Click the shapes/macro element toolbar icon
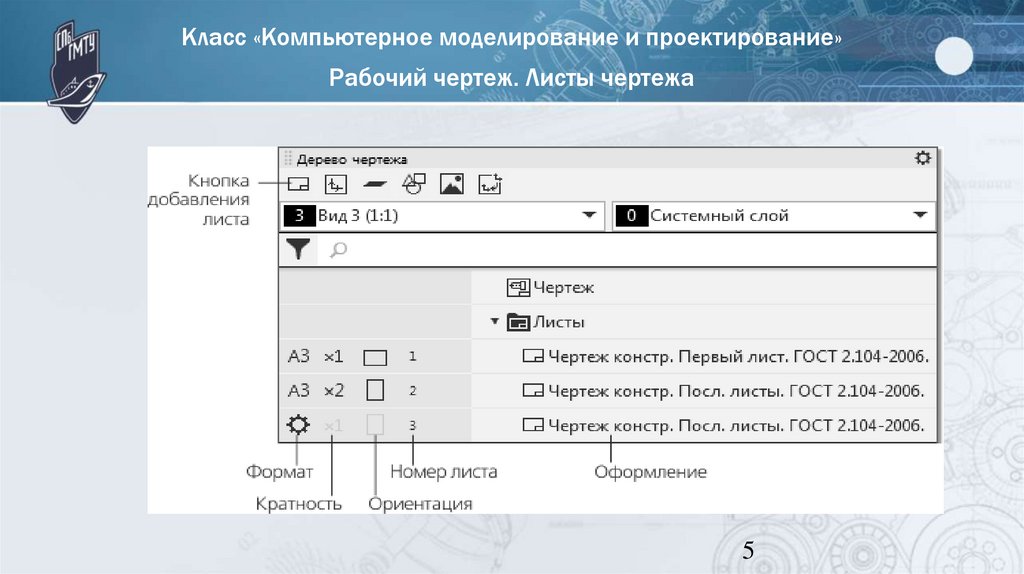 tap(413, 184)
